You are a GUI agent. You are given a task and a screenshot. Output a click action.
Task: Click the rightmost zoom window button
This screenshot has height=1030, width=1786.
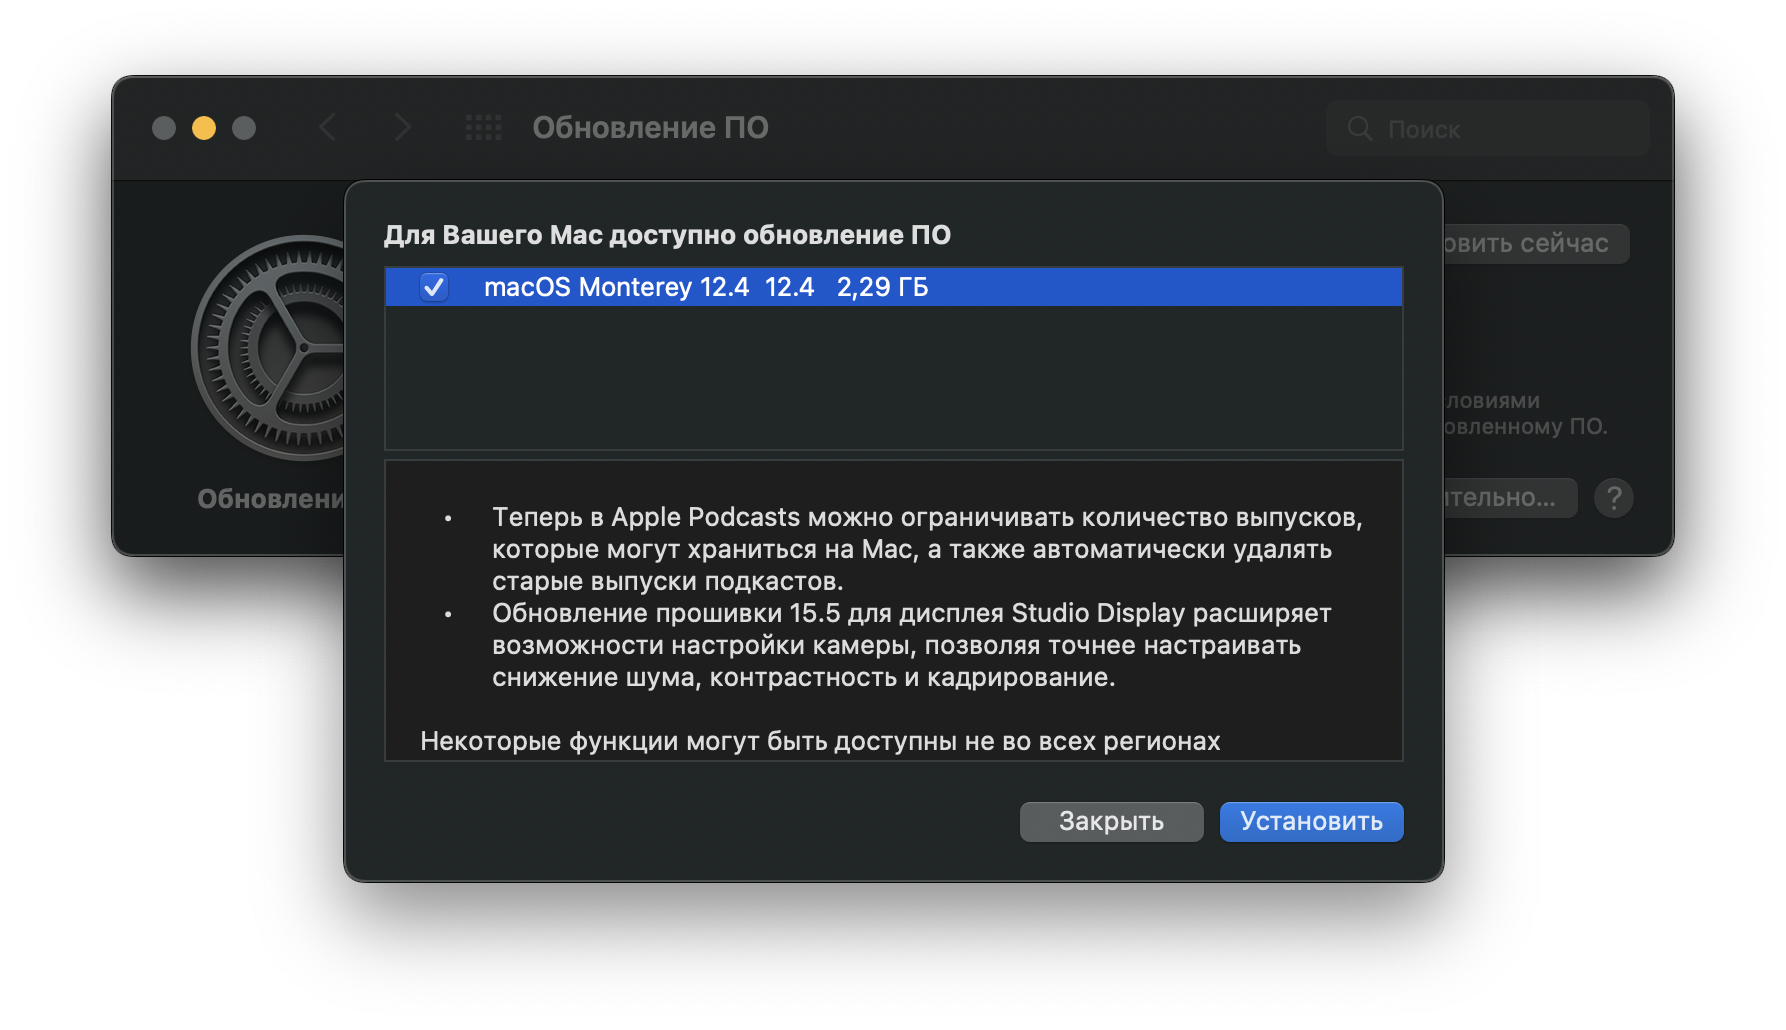point(244,128)
